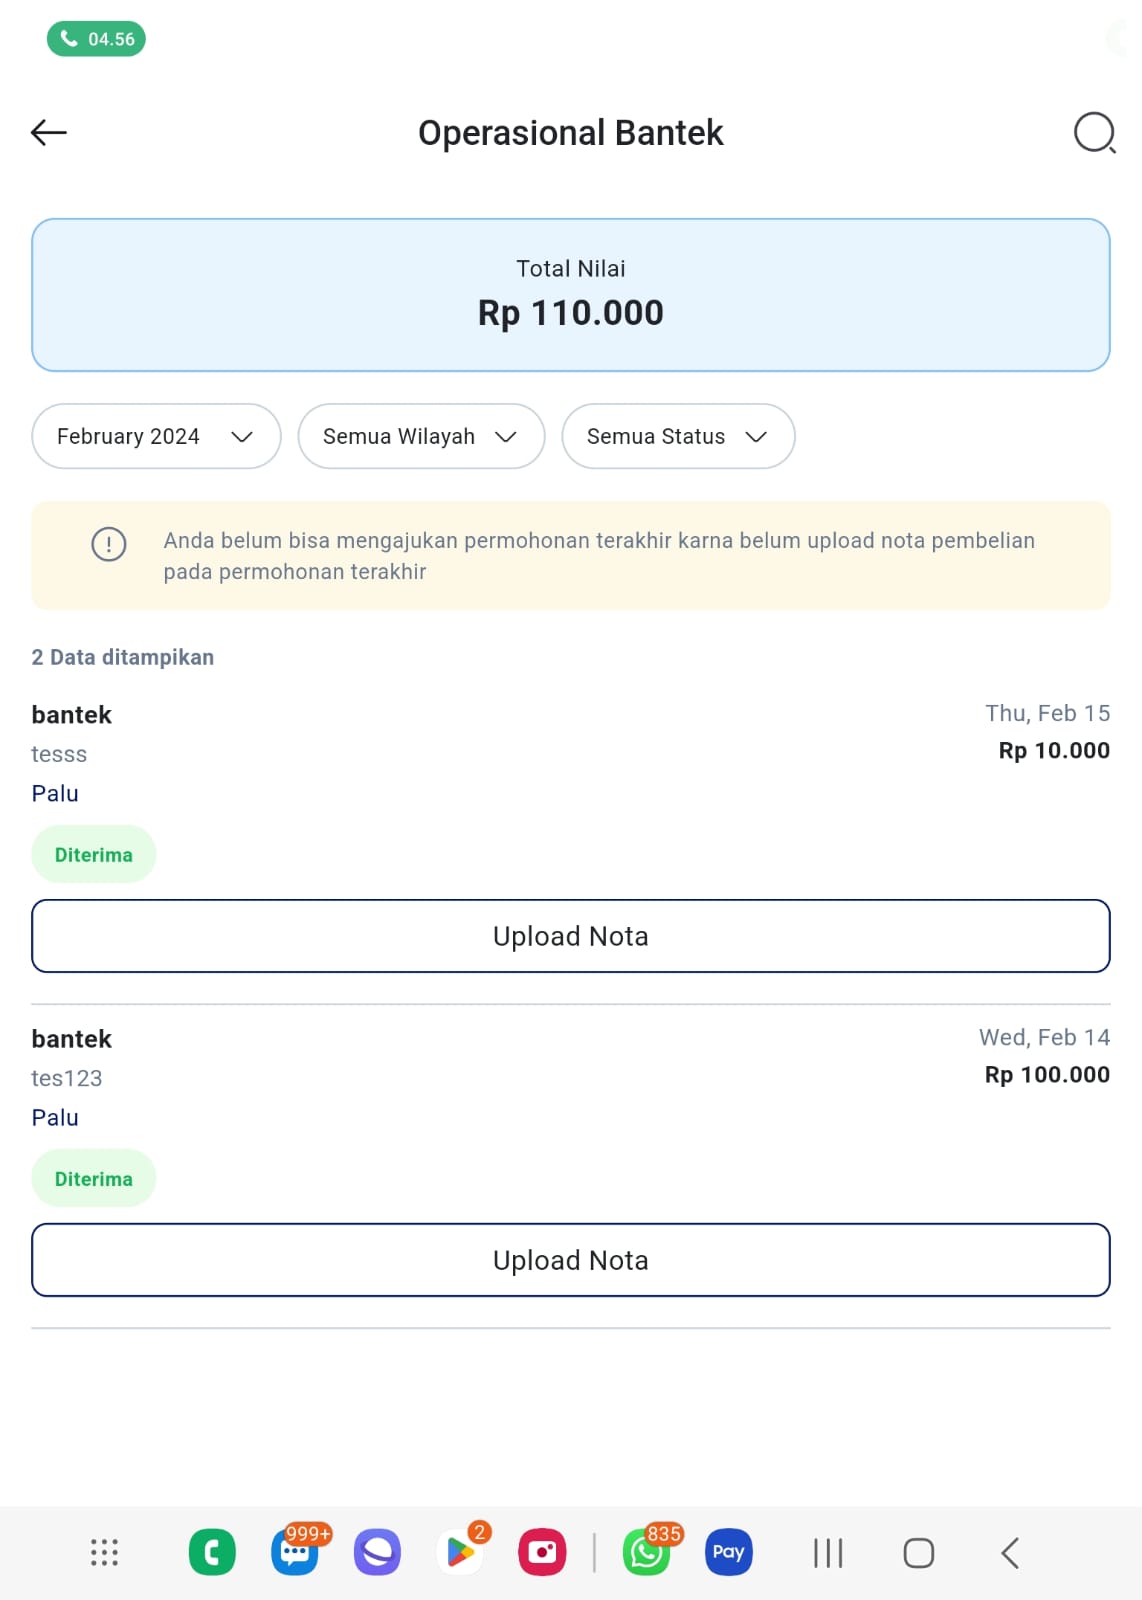Upload Nota for the tes123 request
Image resolution: width=1142 pixels, height=1600 pixels.
tap(571, 1260)
